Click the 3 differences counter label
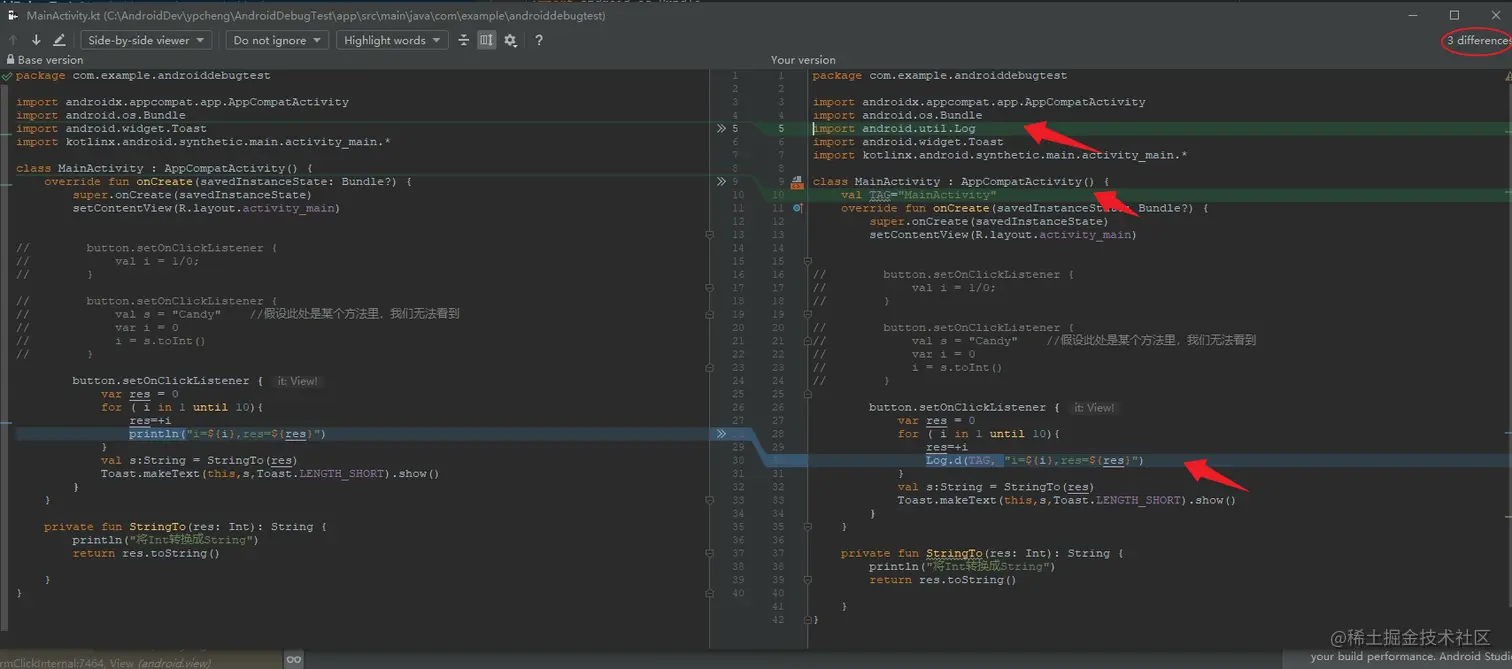1512x669 pixels. click(x=1477, y=41)
